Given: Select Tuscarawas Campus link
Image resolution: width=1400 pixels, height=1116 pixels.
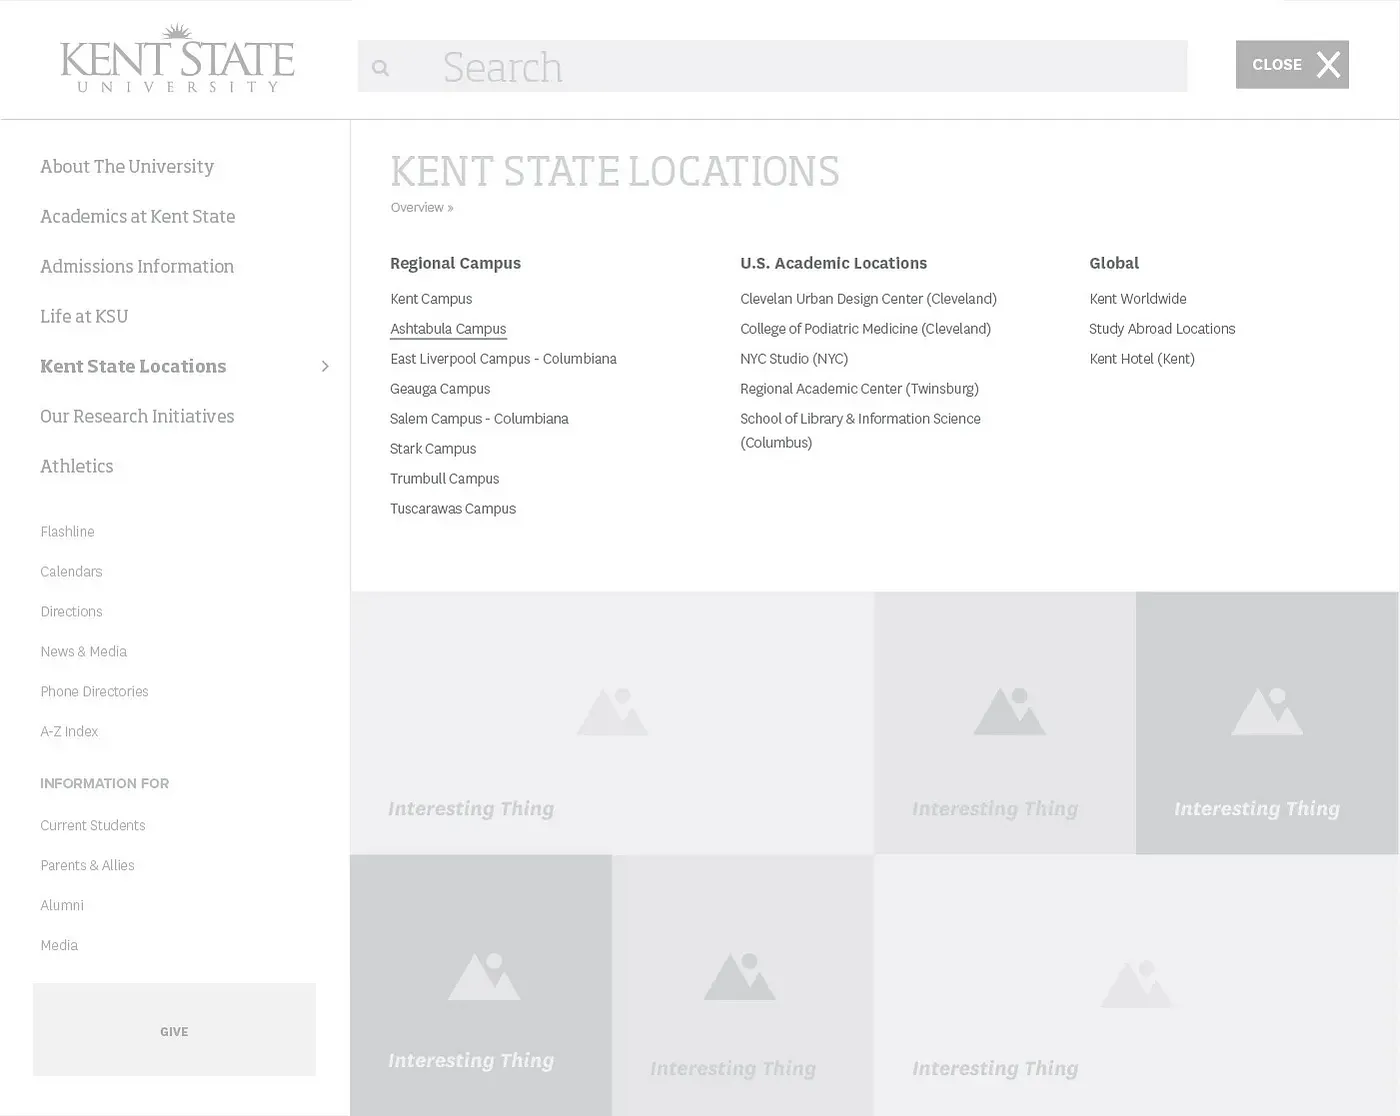Looking at the screenshot, I should [453, 508].
